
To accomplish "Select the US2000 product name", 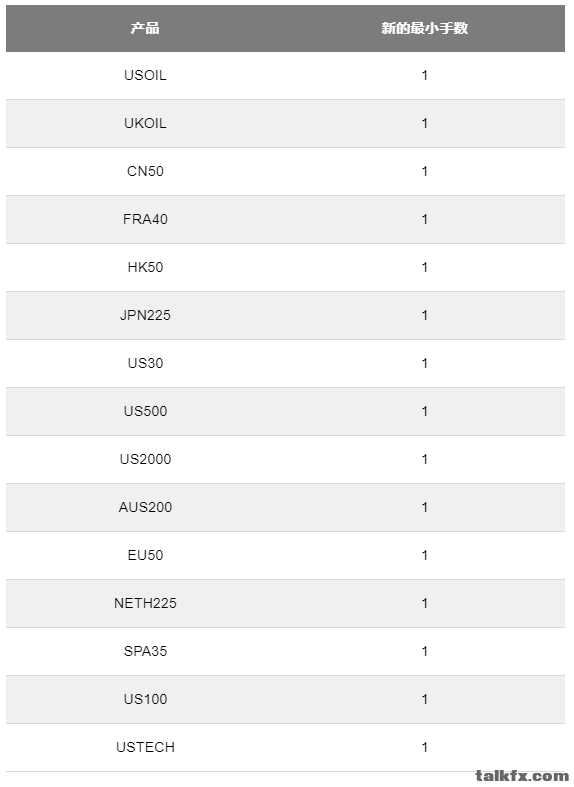I will point(145,459).
